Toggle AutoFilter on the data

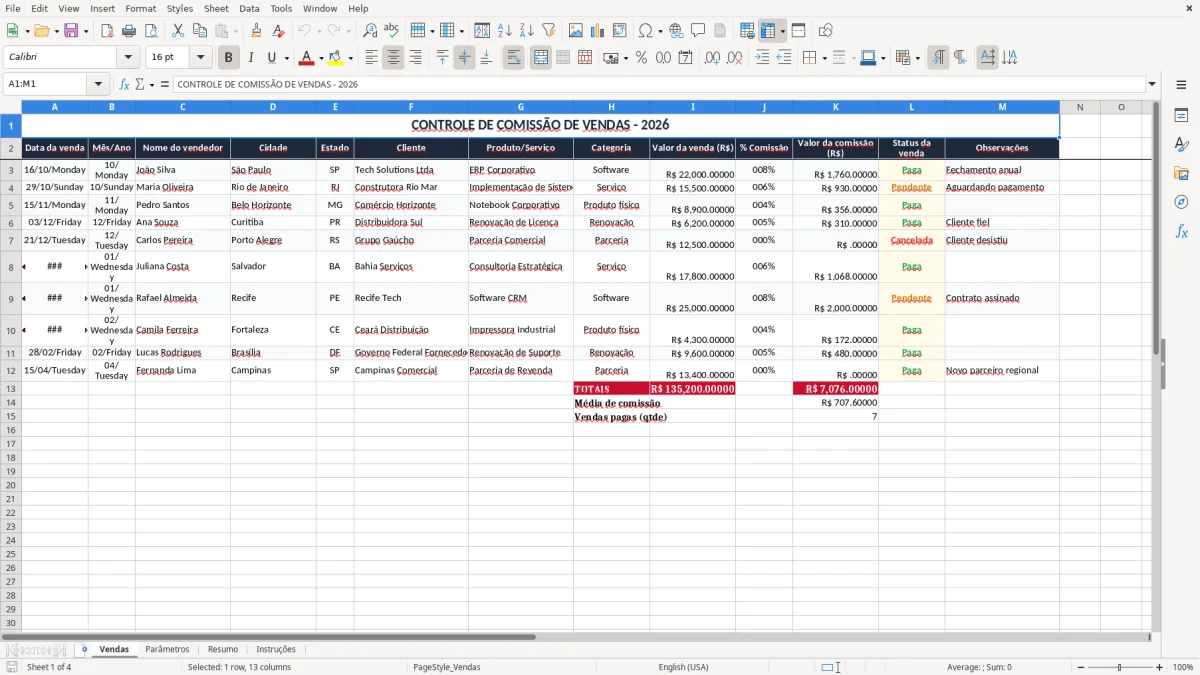[x=549, y=31]
